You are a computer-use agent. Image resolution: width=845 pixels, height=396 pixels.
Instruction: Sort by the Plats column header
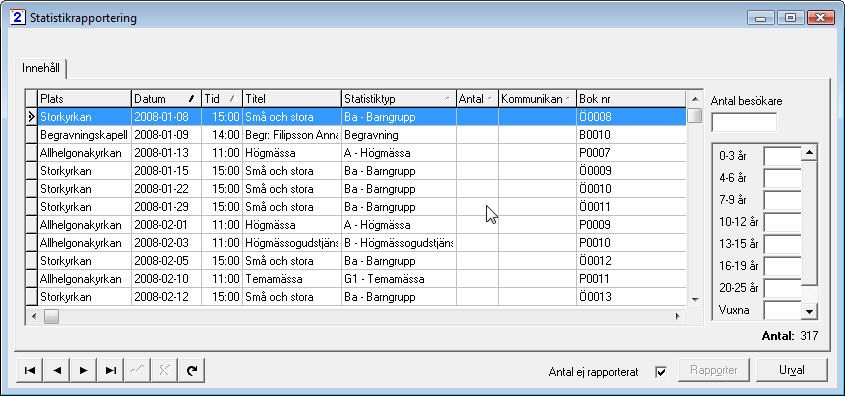point(85,99)
